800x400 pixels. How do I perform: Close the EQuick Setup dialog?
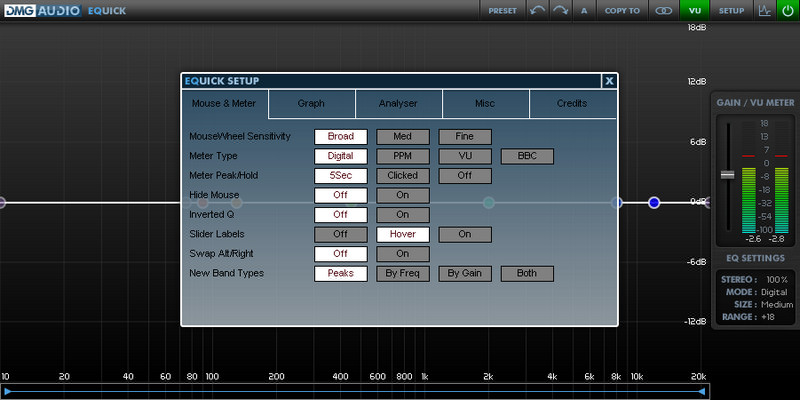point(609,81)
